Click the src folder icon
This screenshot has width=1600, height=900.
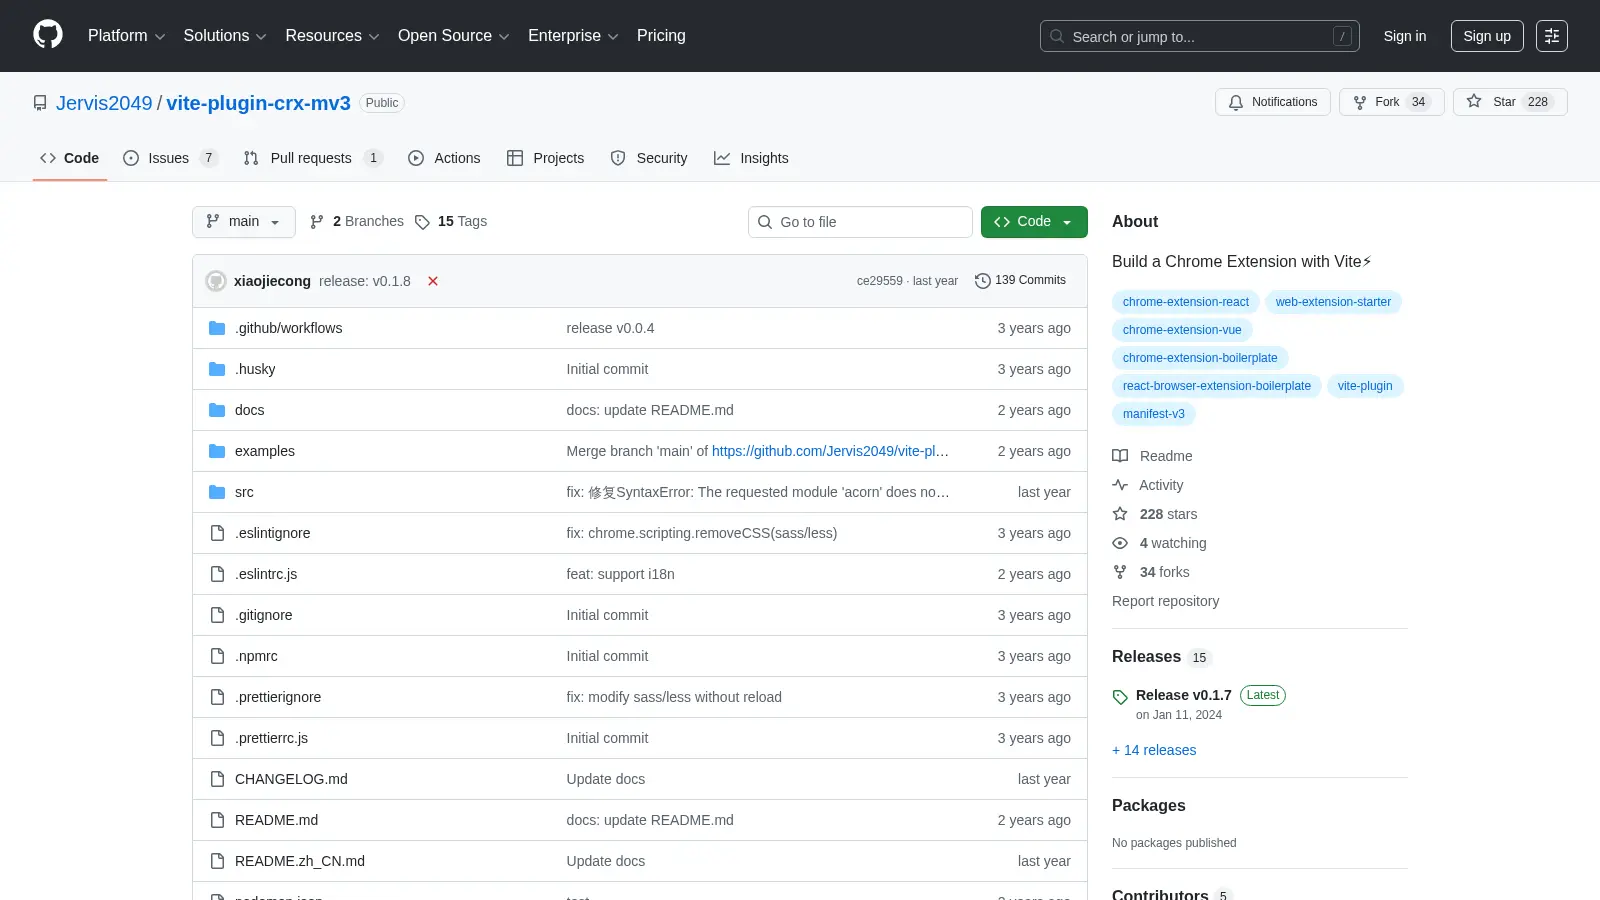coord(217,492)
